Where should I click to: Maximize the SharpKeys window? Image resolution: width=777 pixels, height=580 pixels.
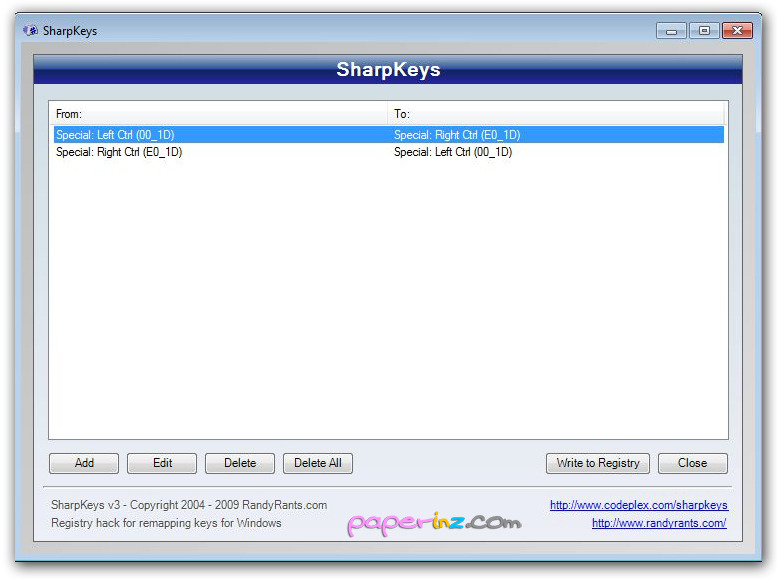point(704,31)
